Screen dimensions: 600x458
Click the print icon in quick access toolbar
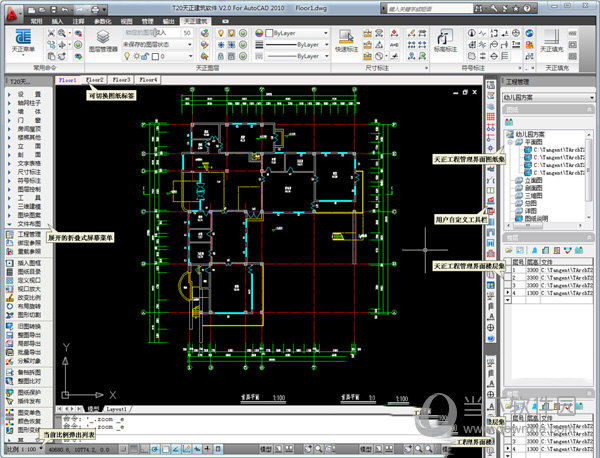click(95, 10)
